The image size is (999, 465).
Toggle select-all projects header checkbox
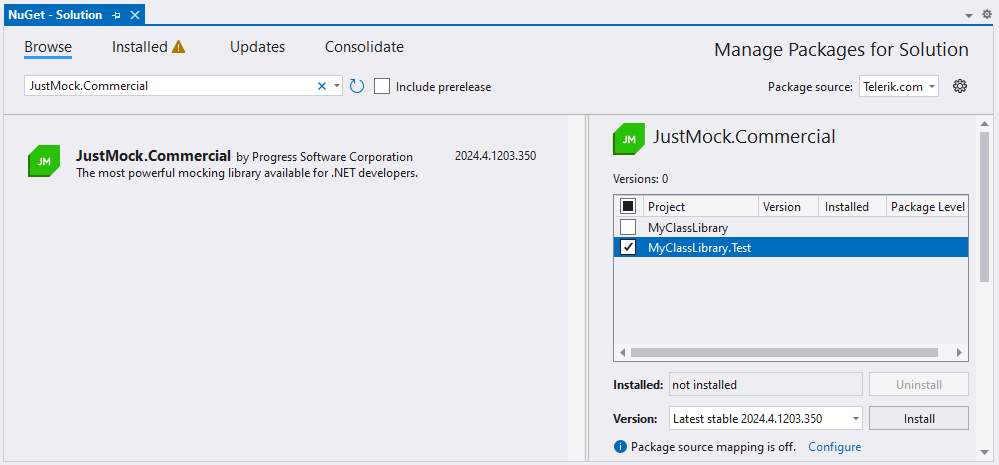point(628,206)
